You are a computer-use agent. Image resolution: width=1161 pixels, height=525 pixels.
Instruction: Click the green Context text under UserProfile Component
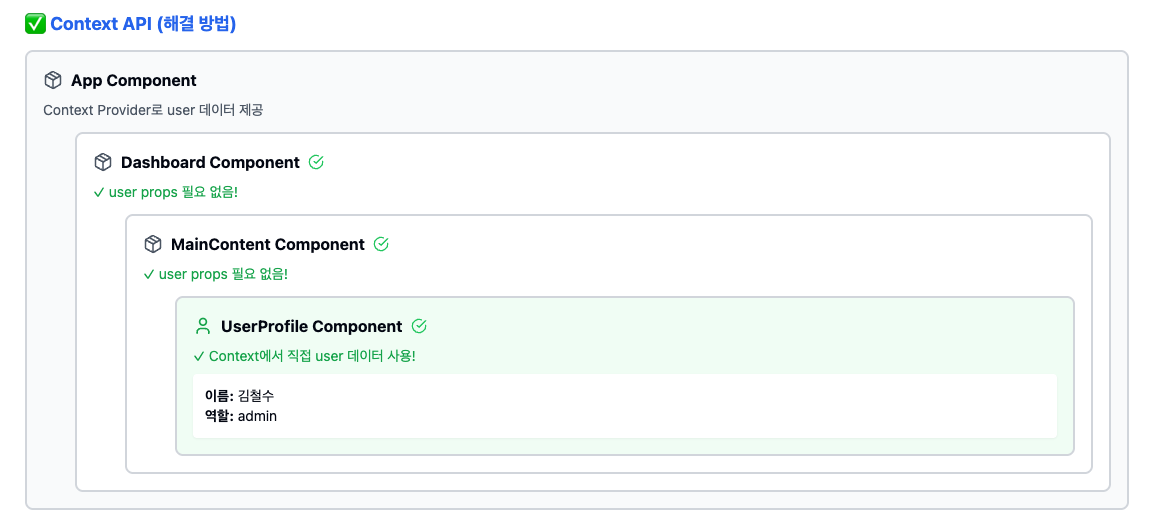pos(304,356)
